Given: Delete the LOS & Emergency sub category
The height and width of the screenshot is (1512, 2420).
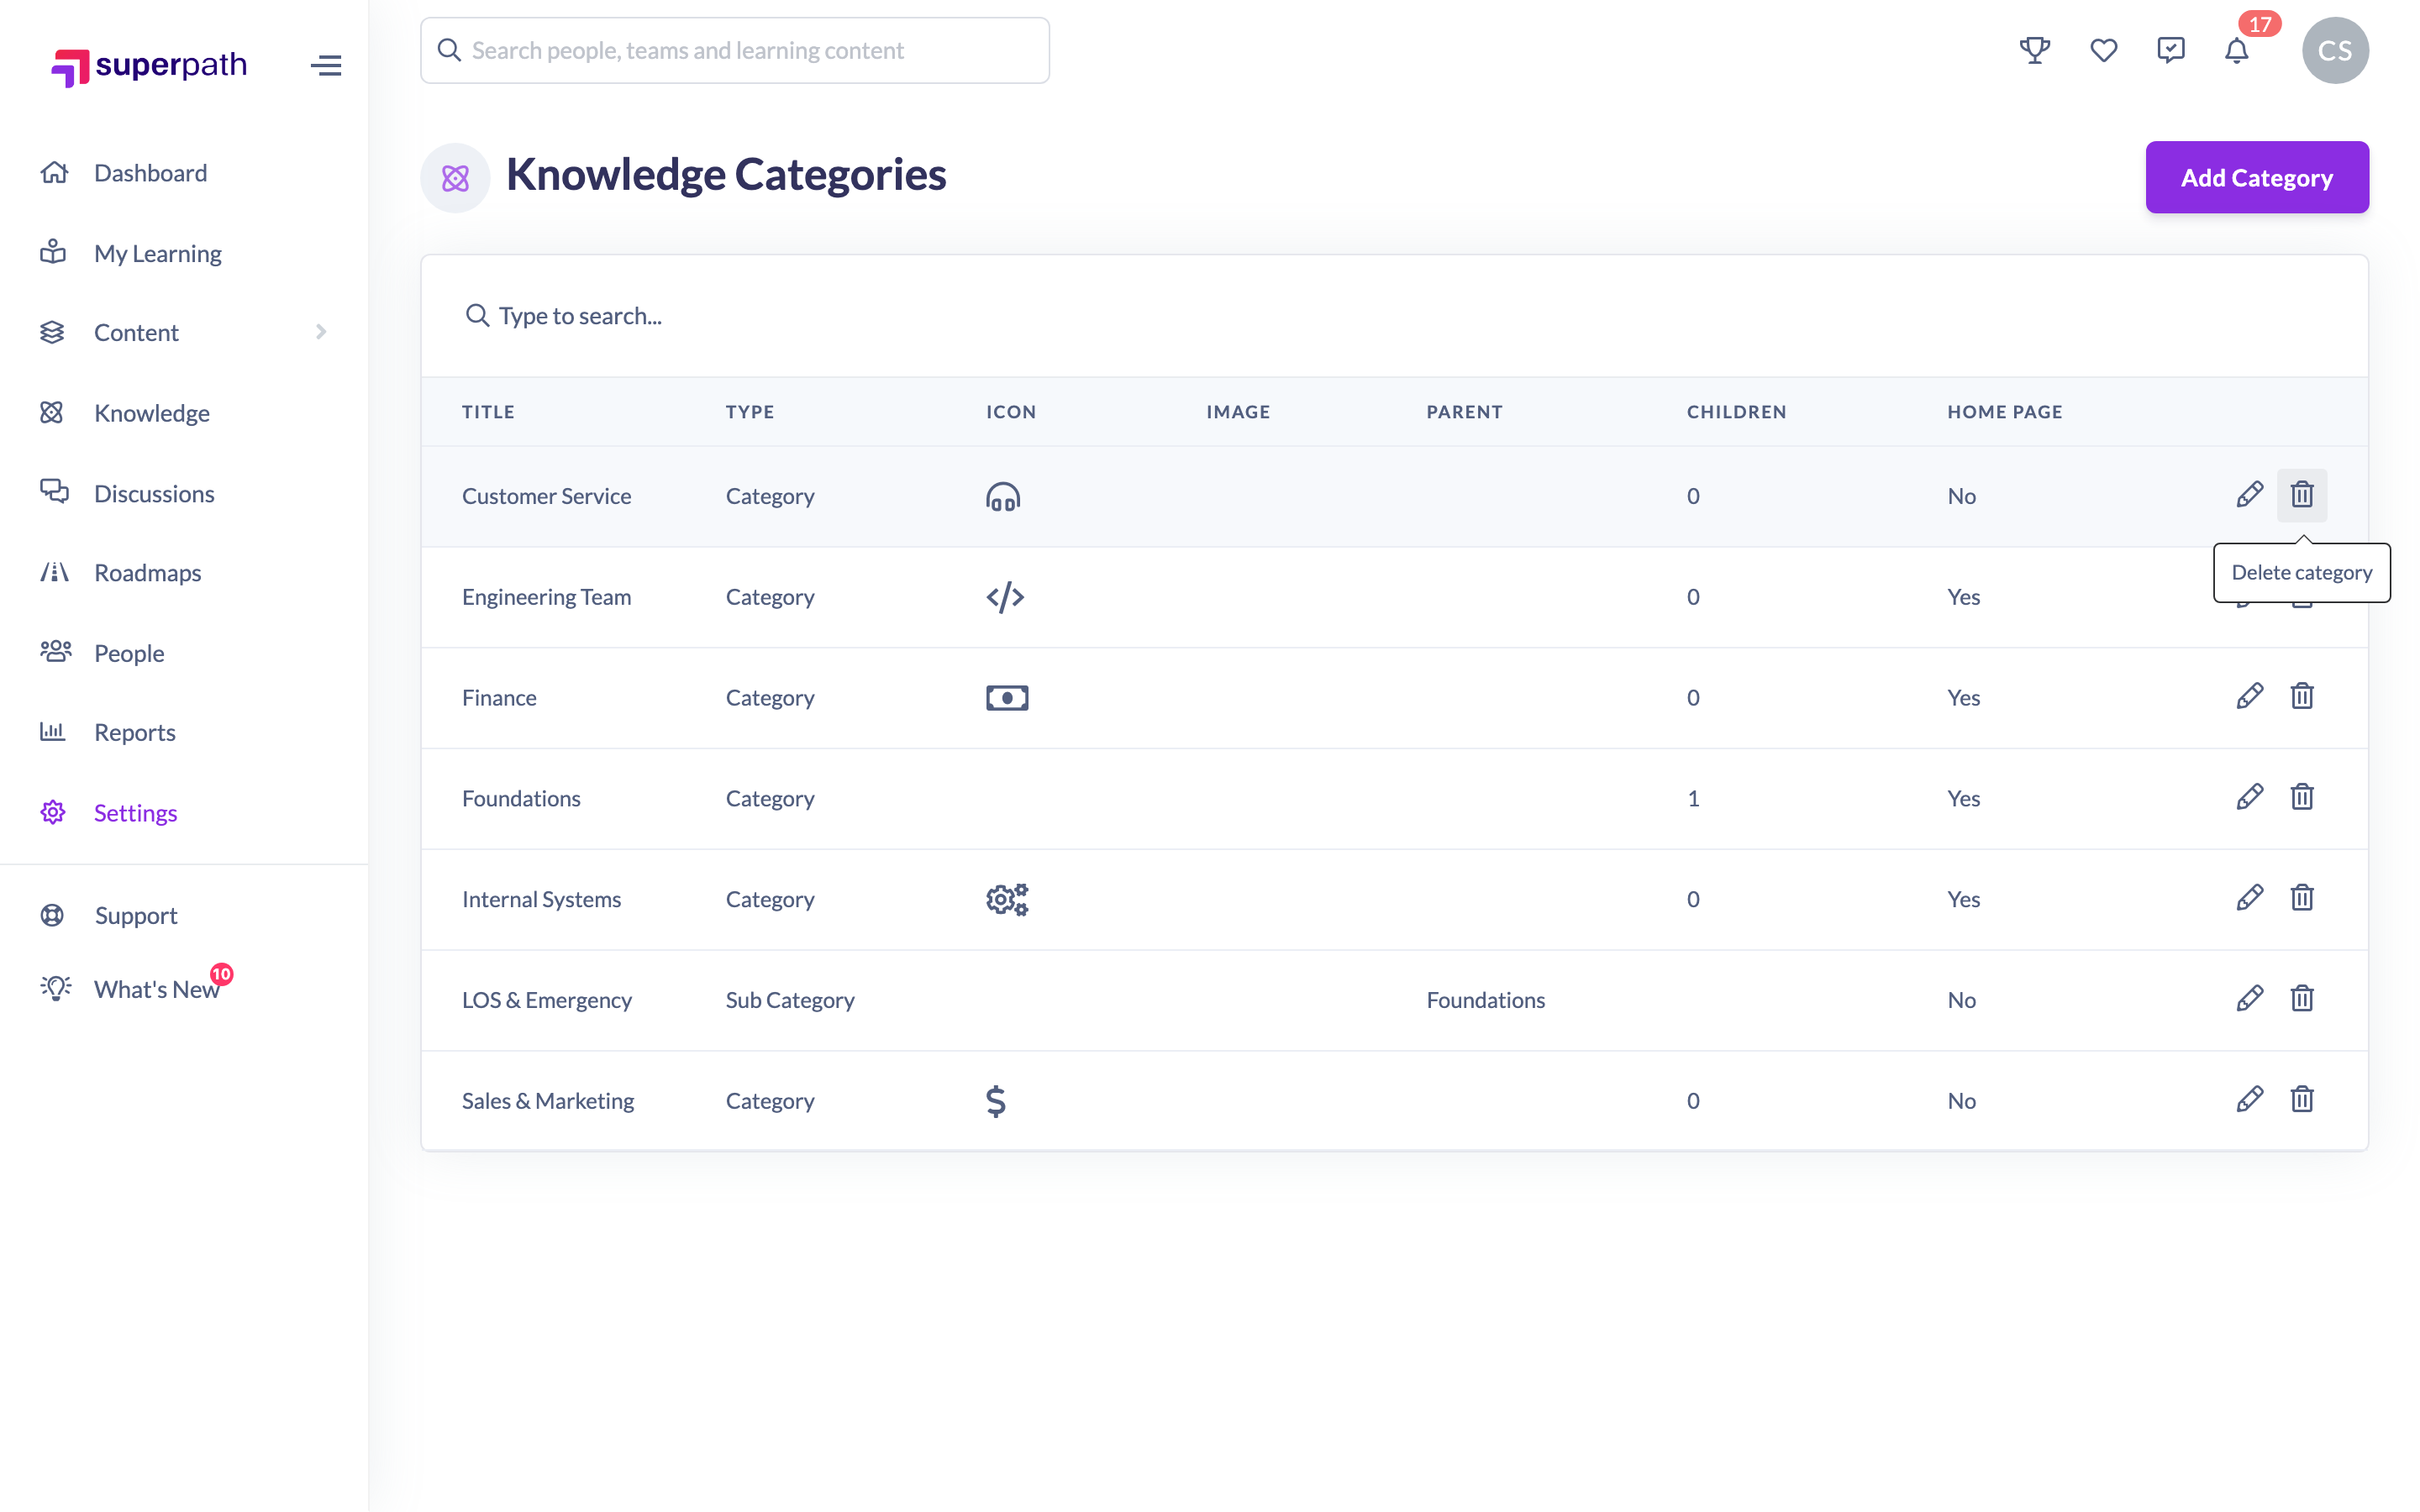Looking at the screenshot, I should point(2302,999).
